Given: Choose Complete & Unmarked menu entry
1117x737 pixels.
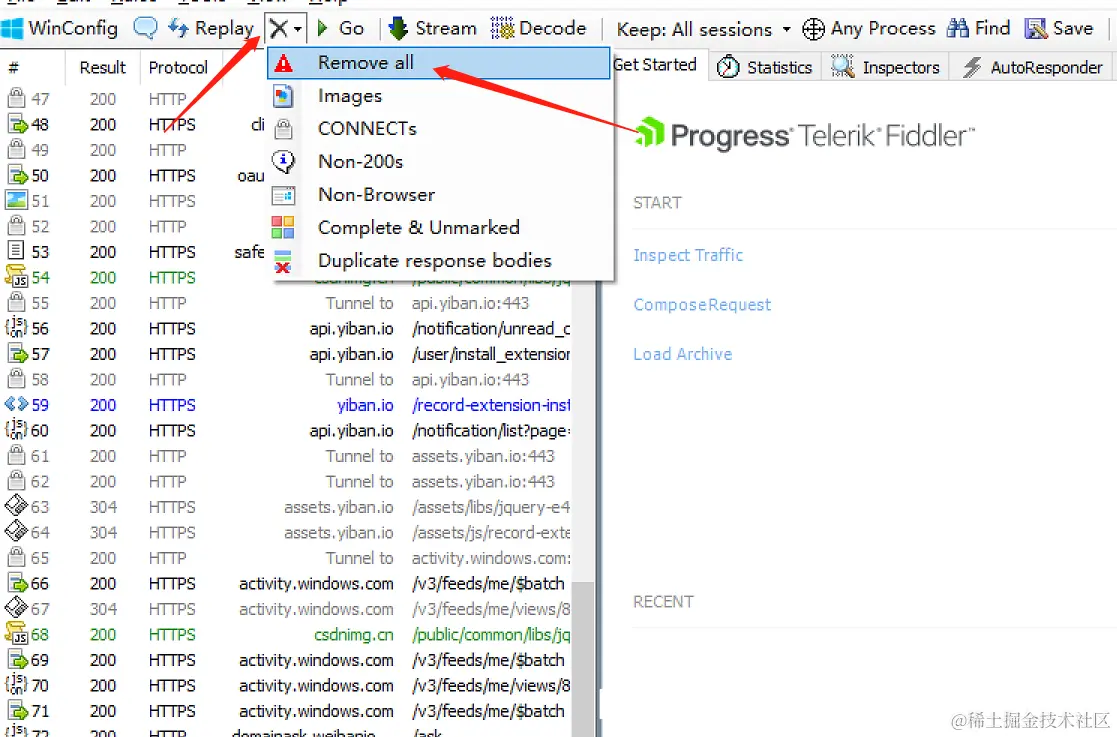Looking at the screenshot, I should 439,227.
